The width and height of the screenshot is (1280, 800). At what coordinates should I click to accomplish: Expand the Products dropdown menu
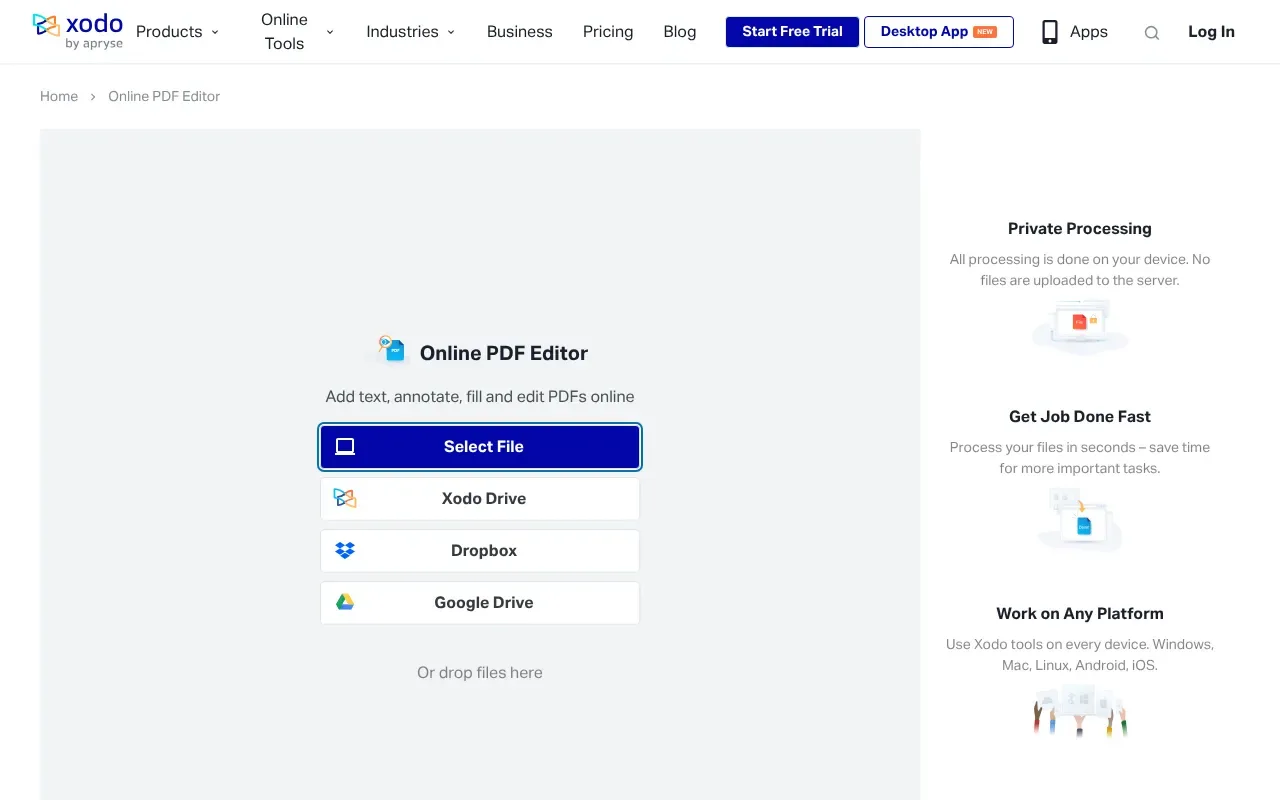(x=177, y=32)
